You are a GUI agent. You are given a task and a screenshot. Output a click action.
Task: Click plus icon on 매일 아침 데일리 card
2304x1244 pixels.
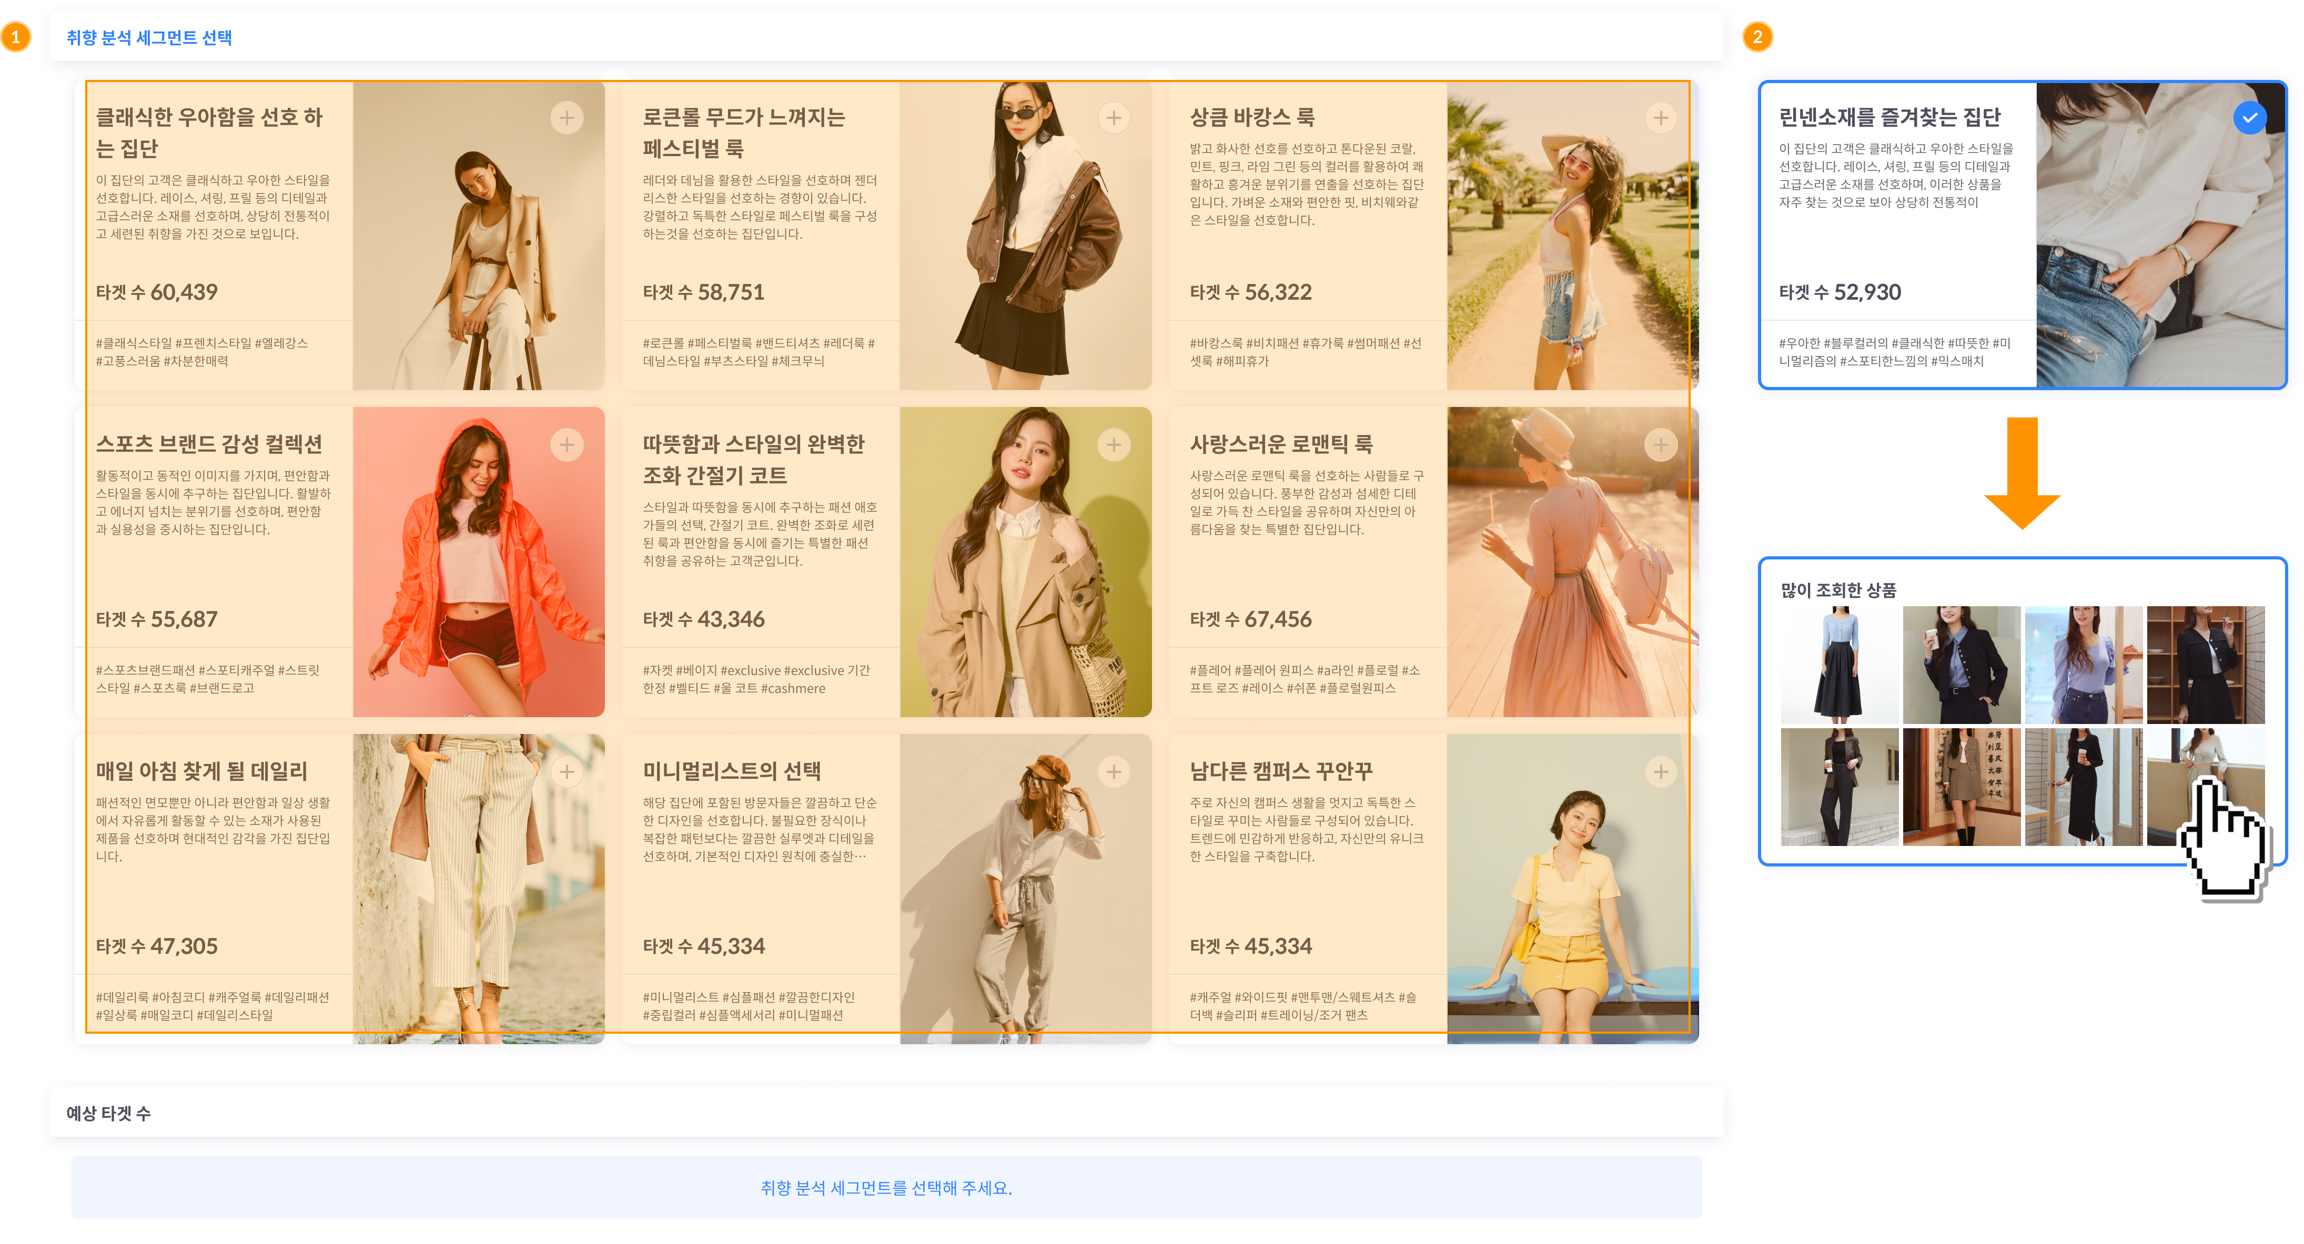click(567, 772)
